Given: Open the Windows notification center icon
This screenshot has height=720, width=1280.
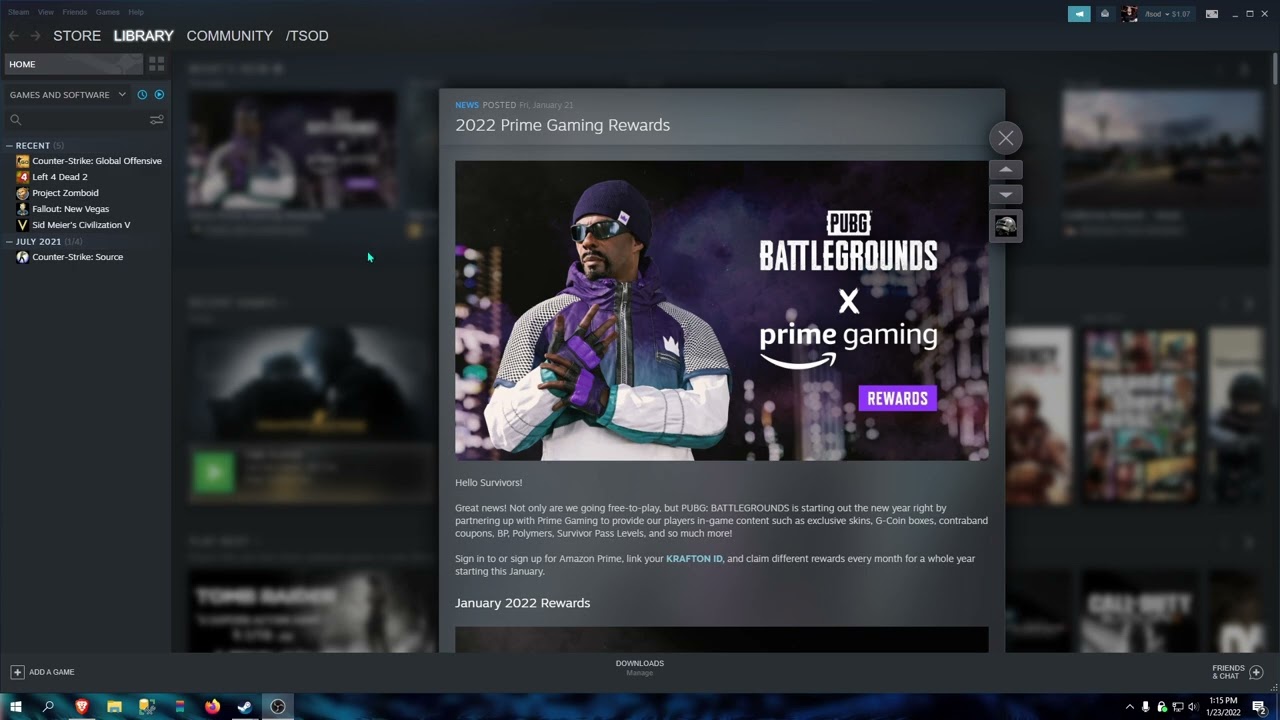Looking at the screenshot, I should pos(1259,707).
